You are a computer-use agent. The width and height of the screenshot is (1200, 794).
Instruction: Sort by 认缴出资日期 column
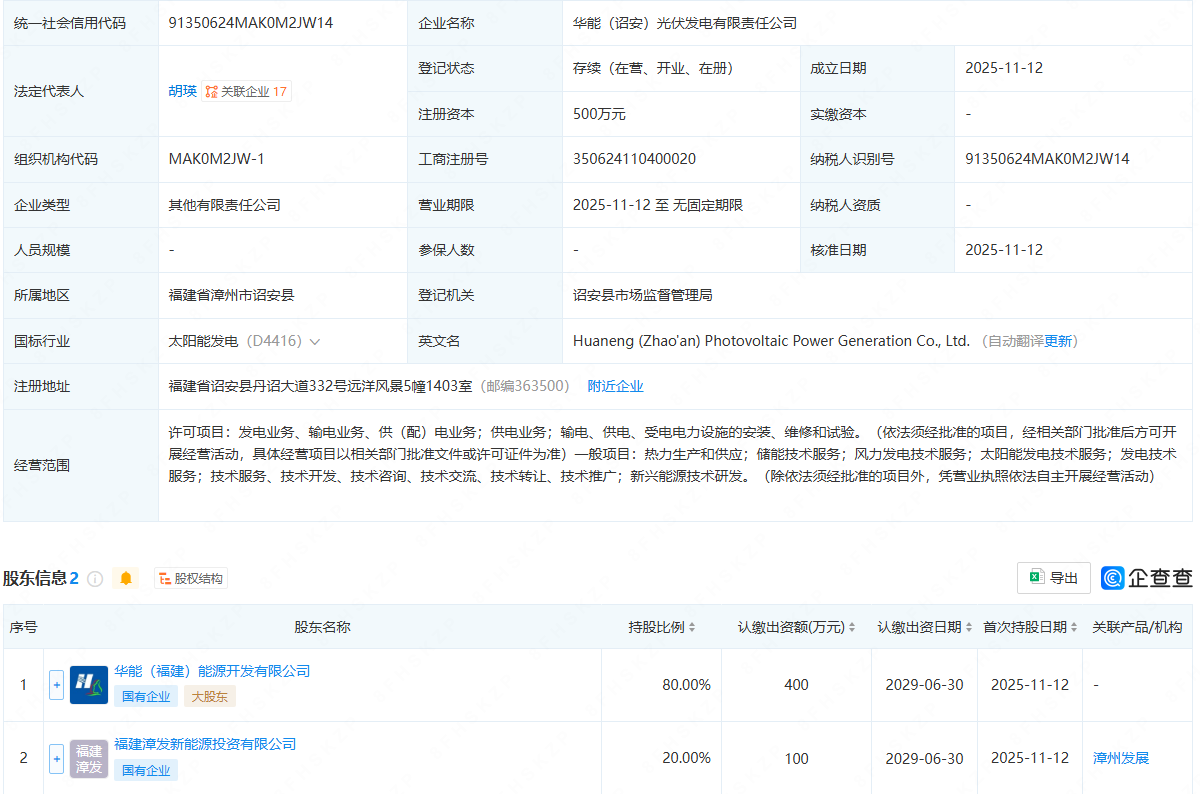pyautogui.click(x=968, y=628)
